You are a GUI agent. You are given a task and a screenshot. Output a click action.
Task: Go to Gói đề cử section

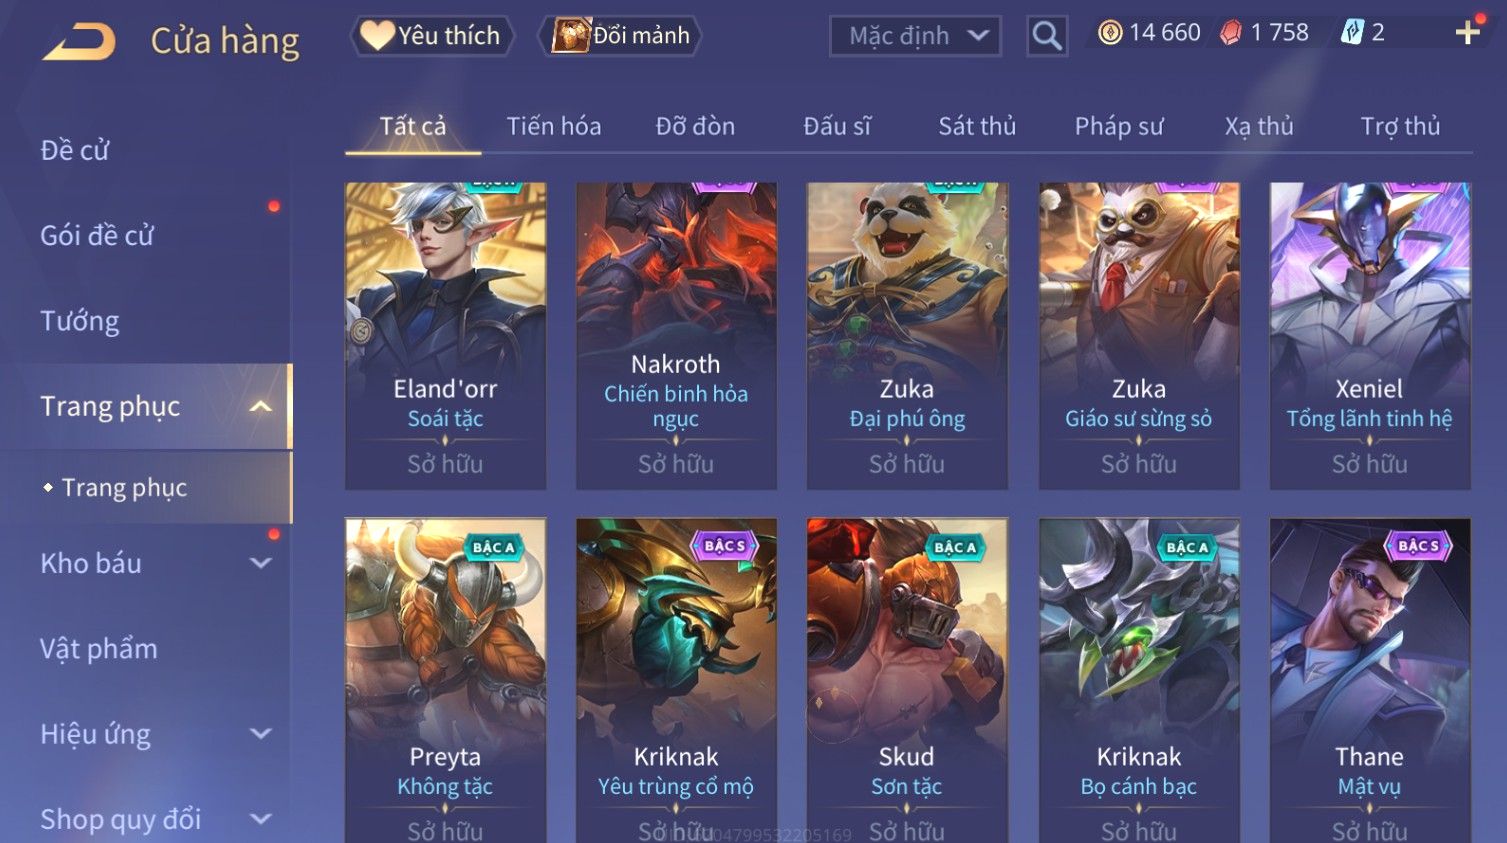coord(97,236)
